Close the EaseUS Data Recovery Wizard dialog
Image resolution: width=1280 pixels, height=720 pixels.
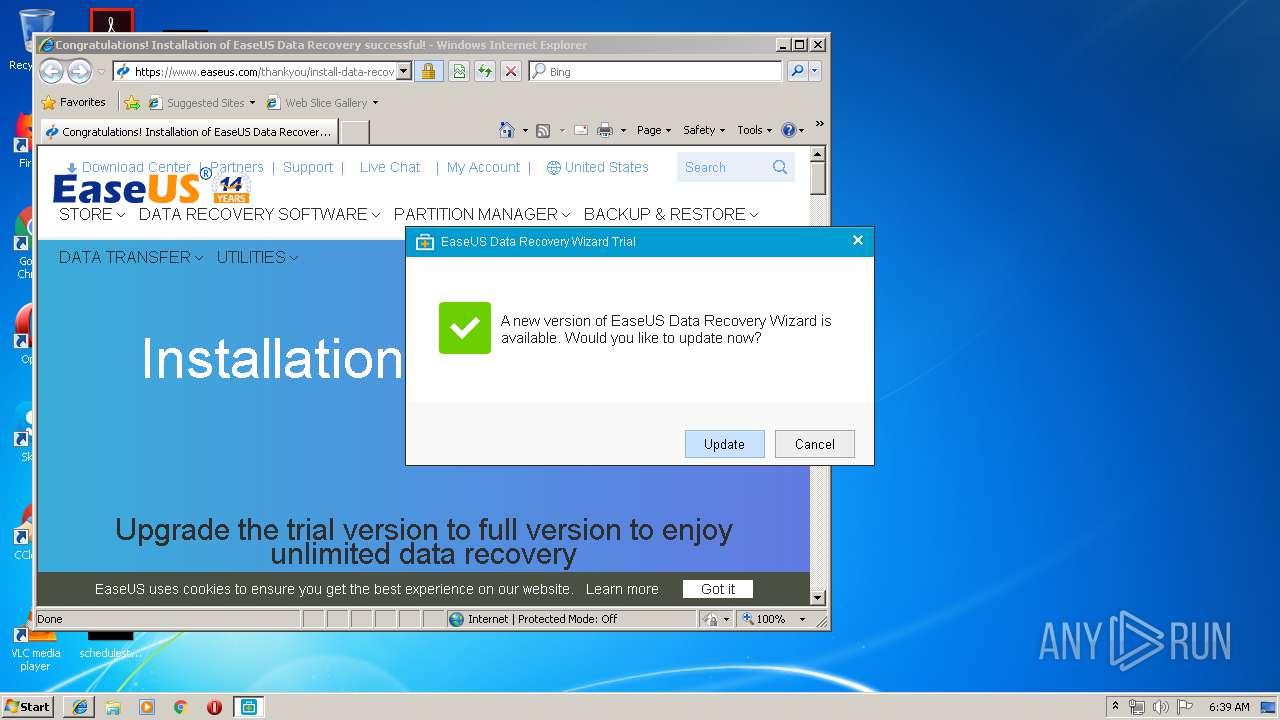pyautogui.click(x=857, y=240)
